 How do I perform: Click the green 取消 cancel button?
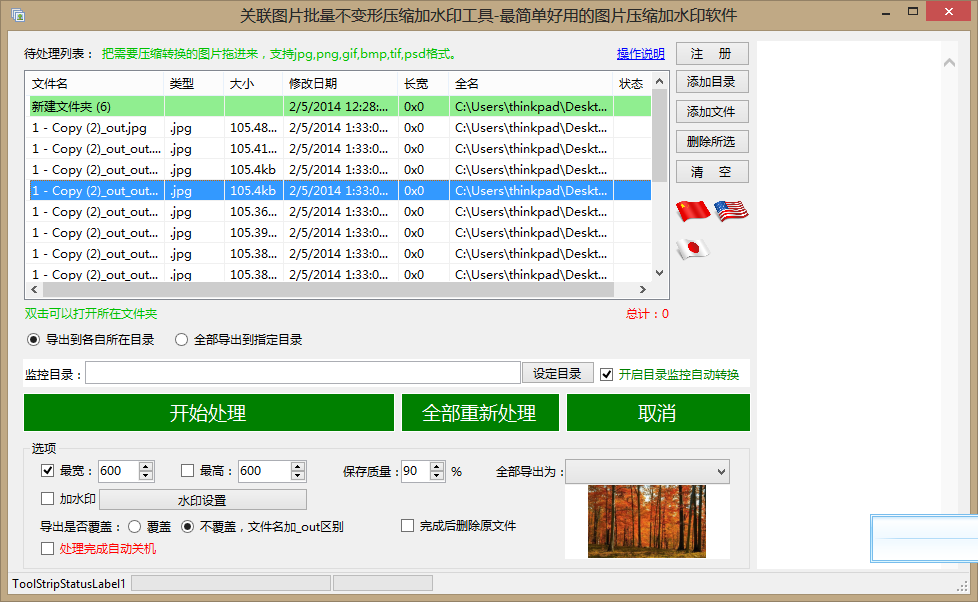[658, 412]
